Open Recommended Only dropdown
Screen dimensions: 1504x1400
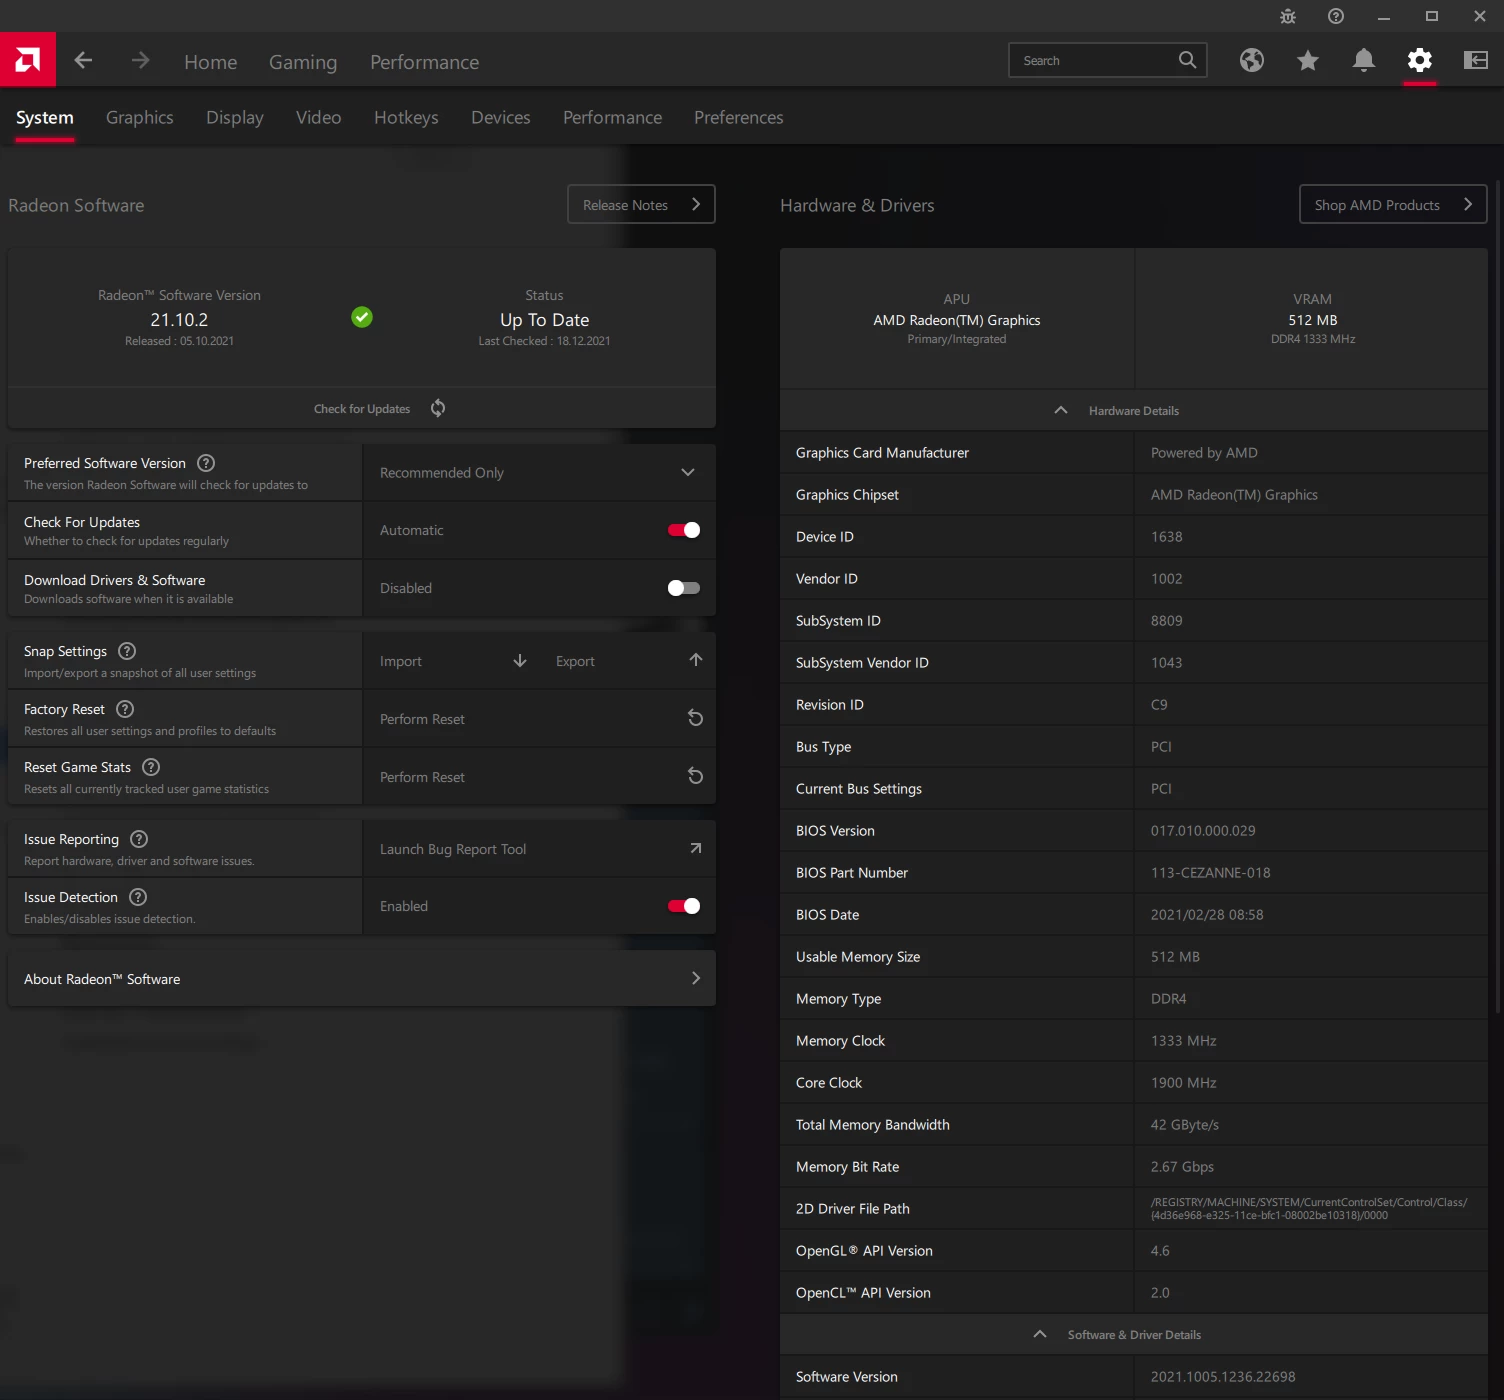pyautogui.click(x=539, y=472)
